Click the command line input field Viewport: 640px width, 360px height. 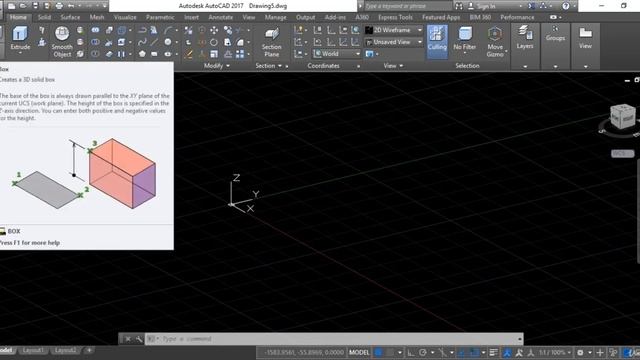334,339
